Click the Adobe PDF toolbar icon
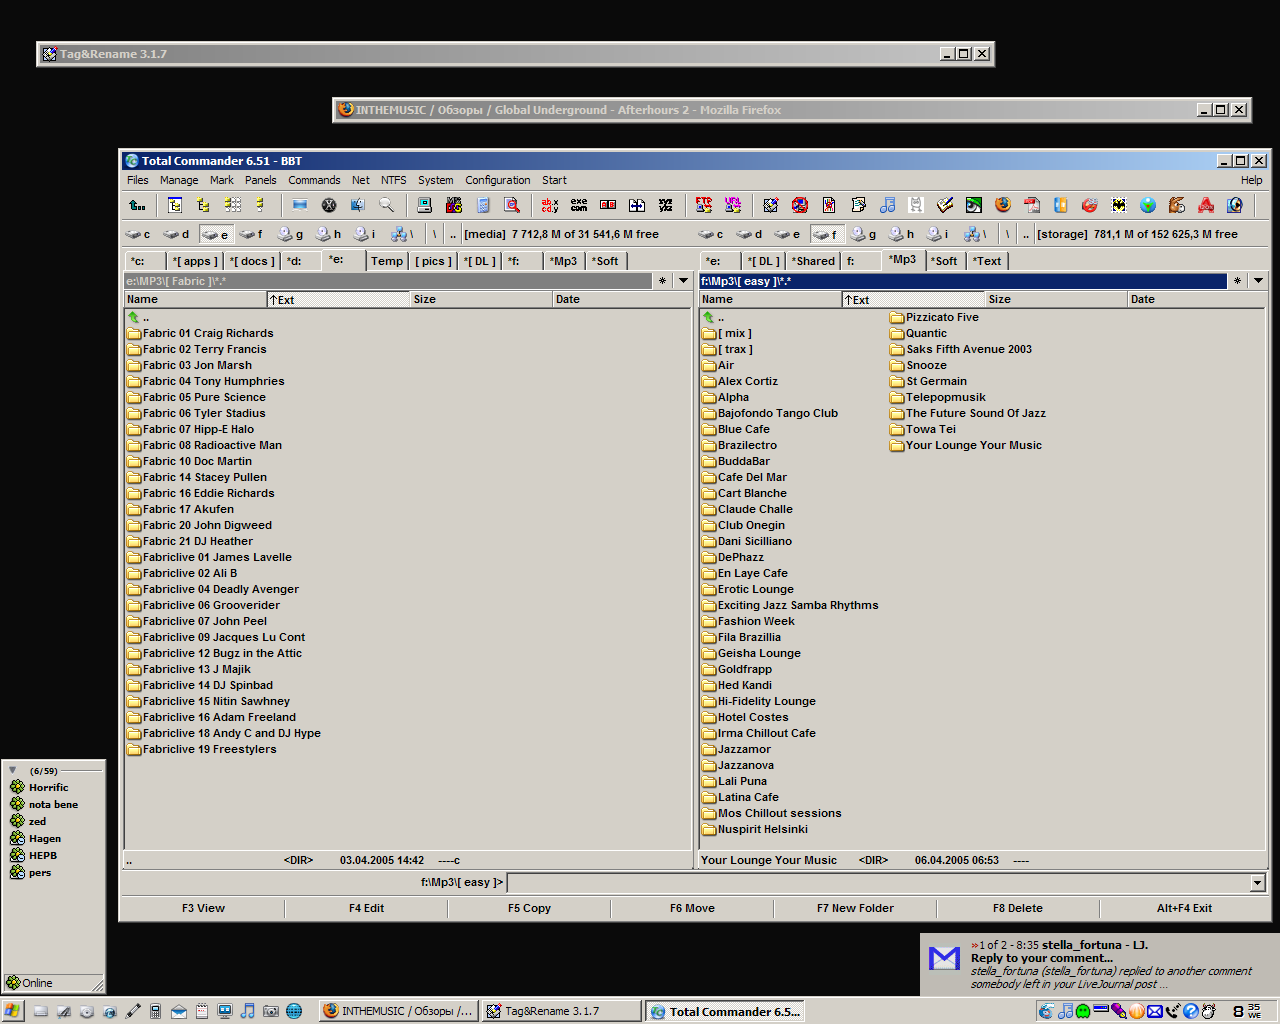 tap(1032, 205)
